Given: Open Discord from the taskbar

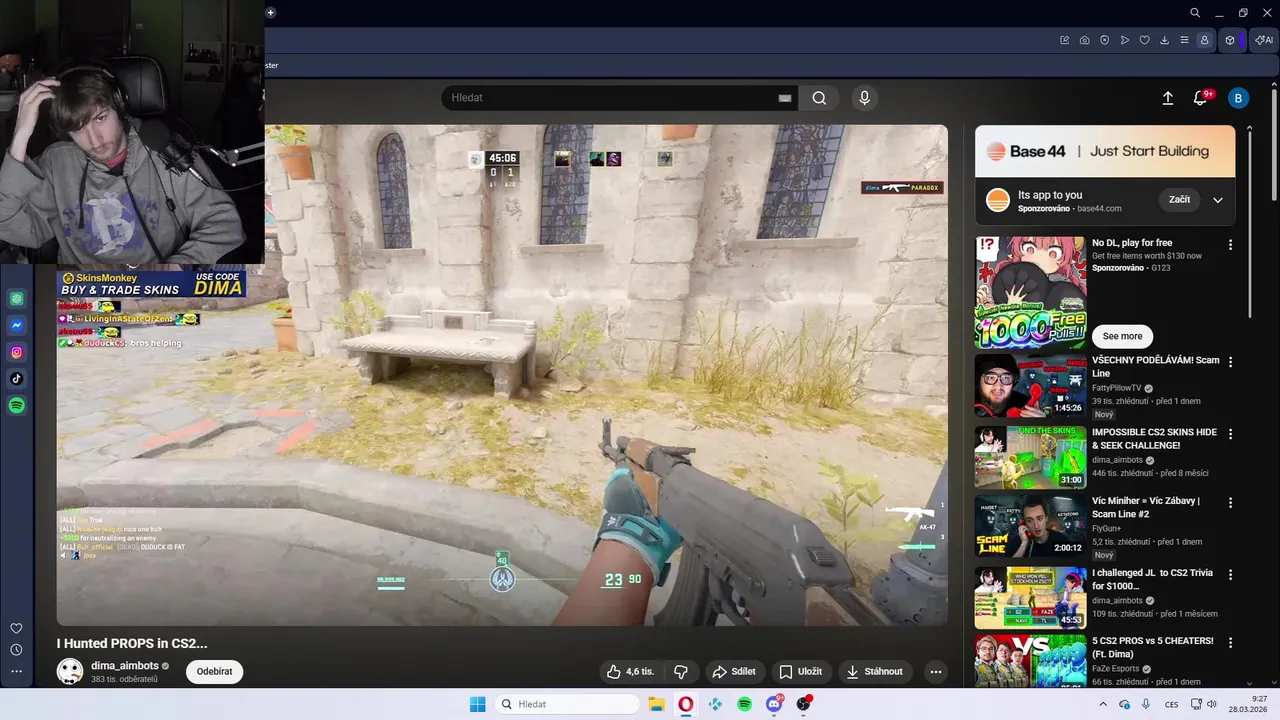Looking at the screenshot, I should click(x=774, y=704).
